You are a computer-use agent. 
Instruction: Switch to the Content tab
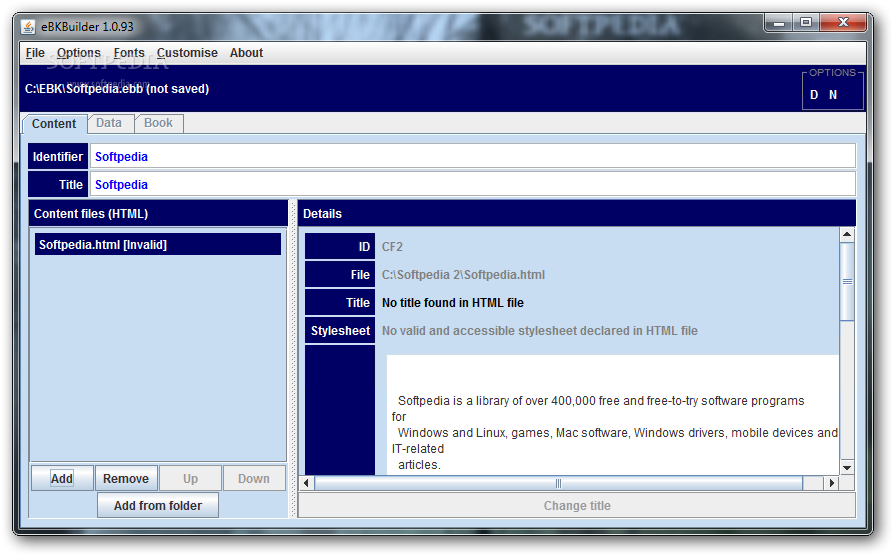coord(54,124)
